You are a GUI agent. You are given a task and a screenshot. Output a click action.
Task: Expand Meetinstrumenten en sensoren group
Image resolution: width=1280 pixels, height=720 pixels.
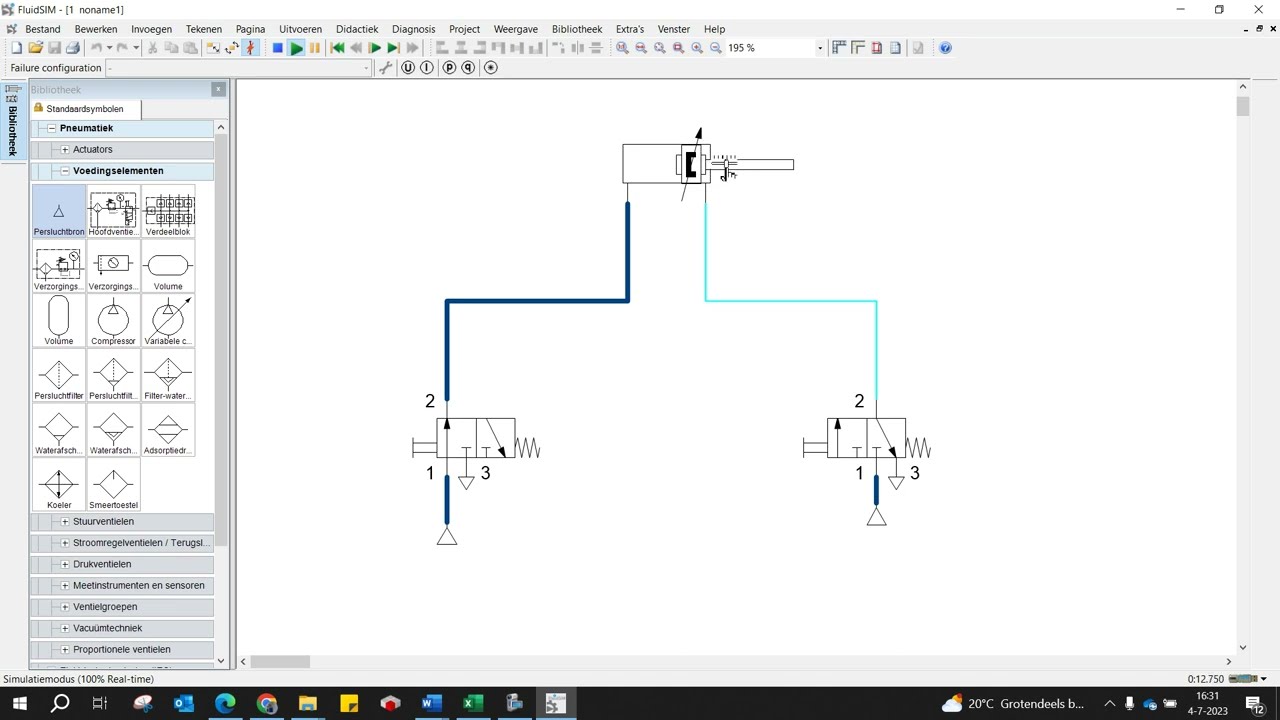tap(65, 586)
